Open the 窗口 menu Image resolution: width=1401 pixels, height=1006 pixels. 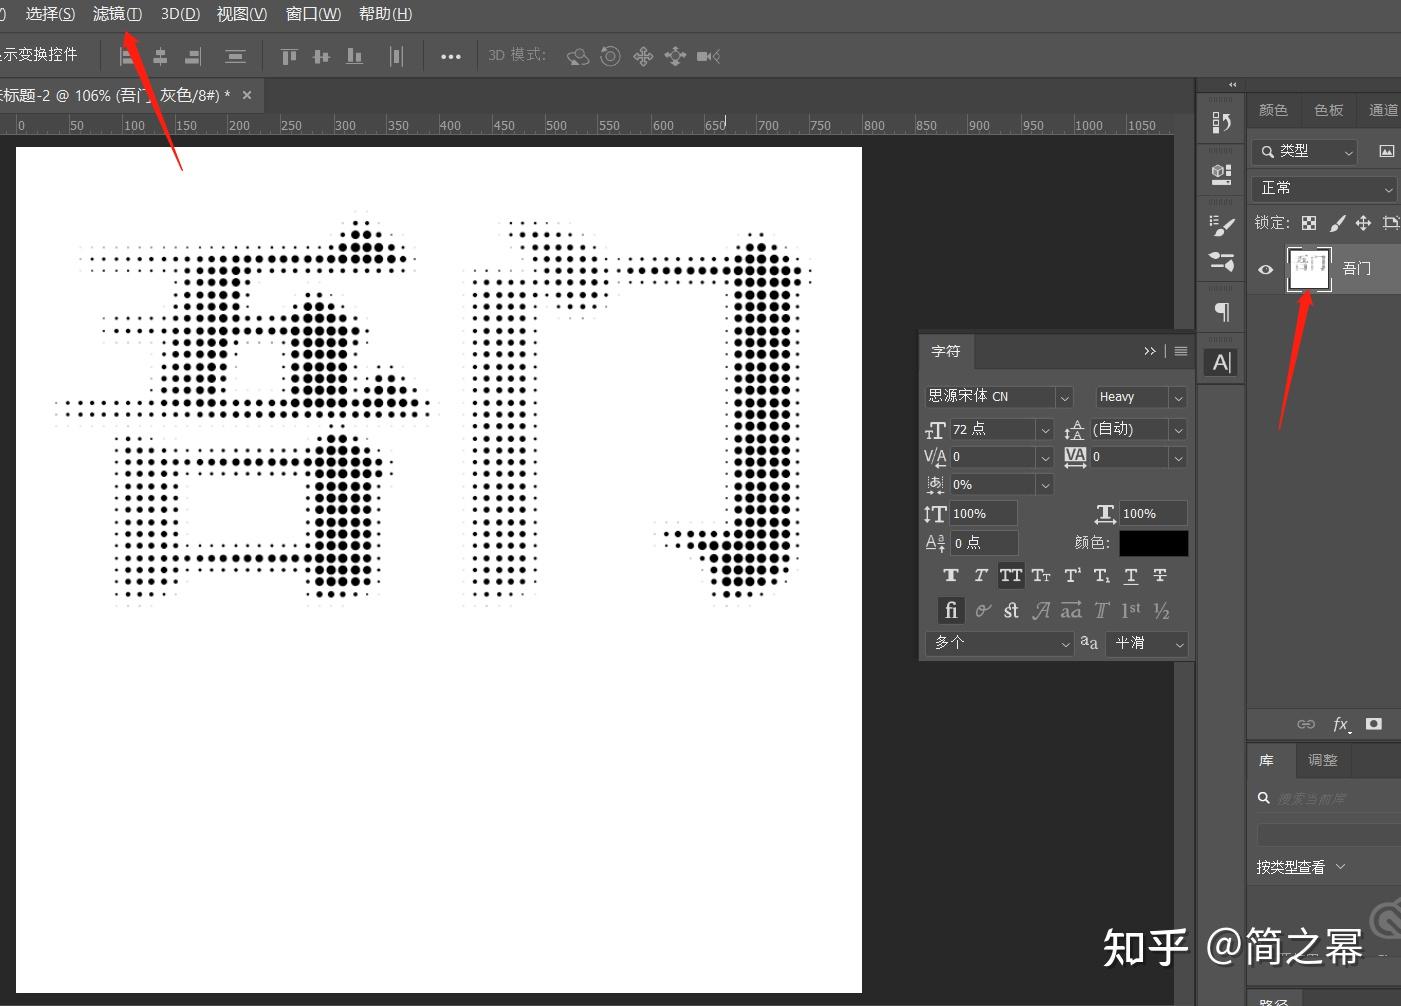313,14
